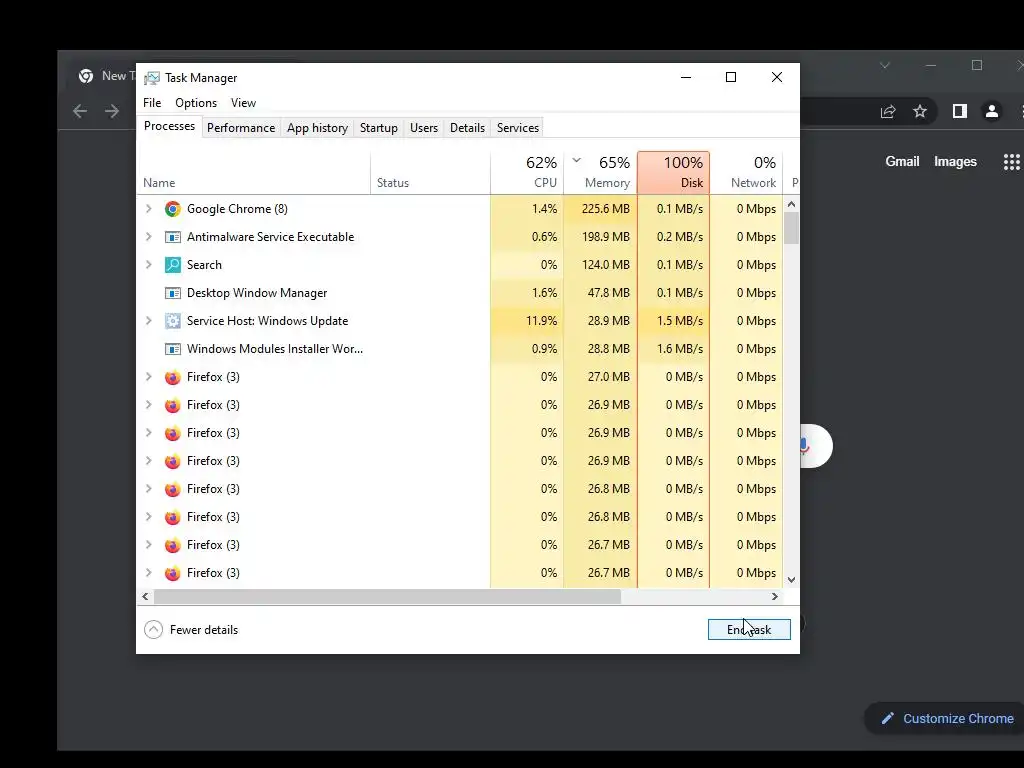Switch to the Startup tab
1024x768 pixels.
click(x=379, y=128)
